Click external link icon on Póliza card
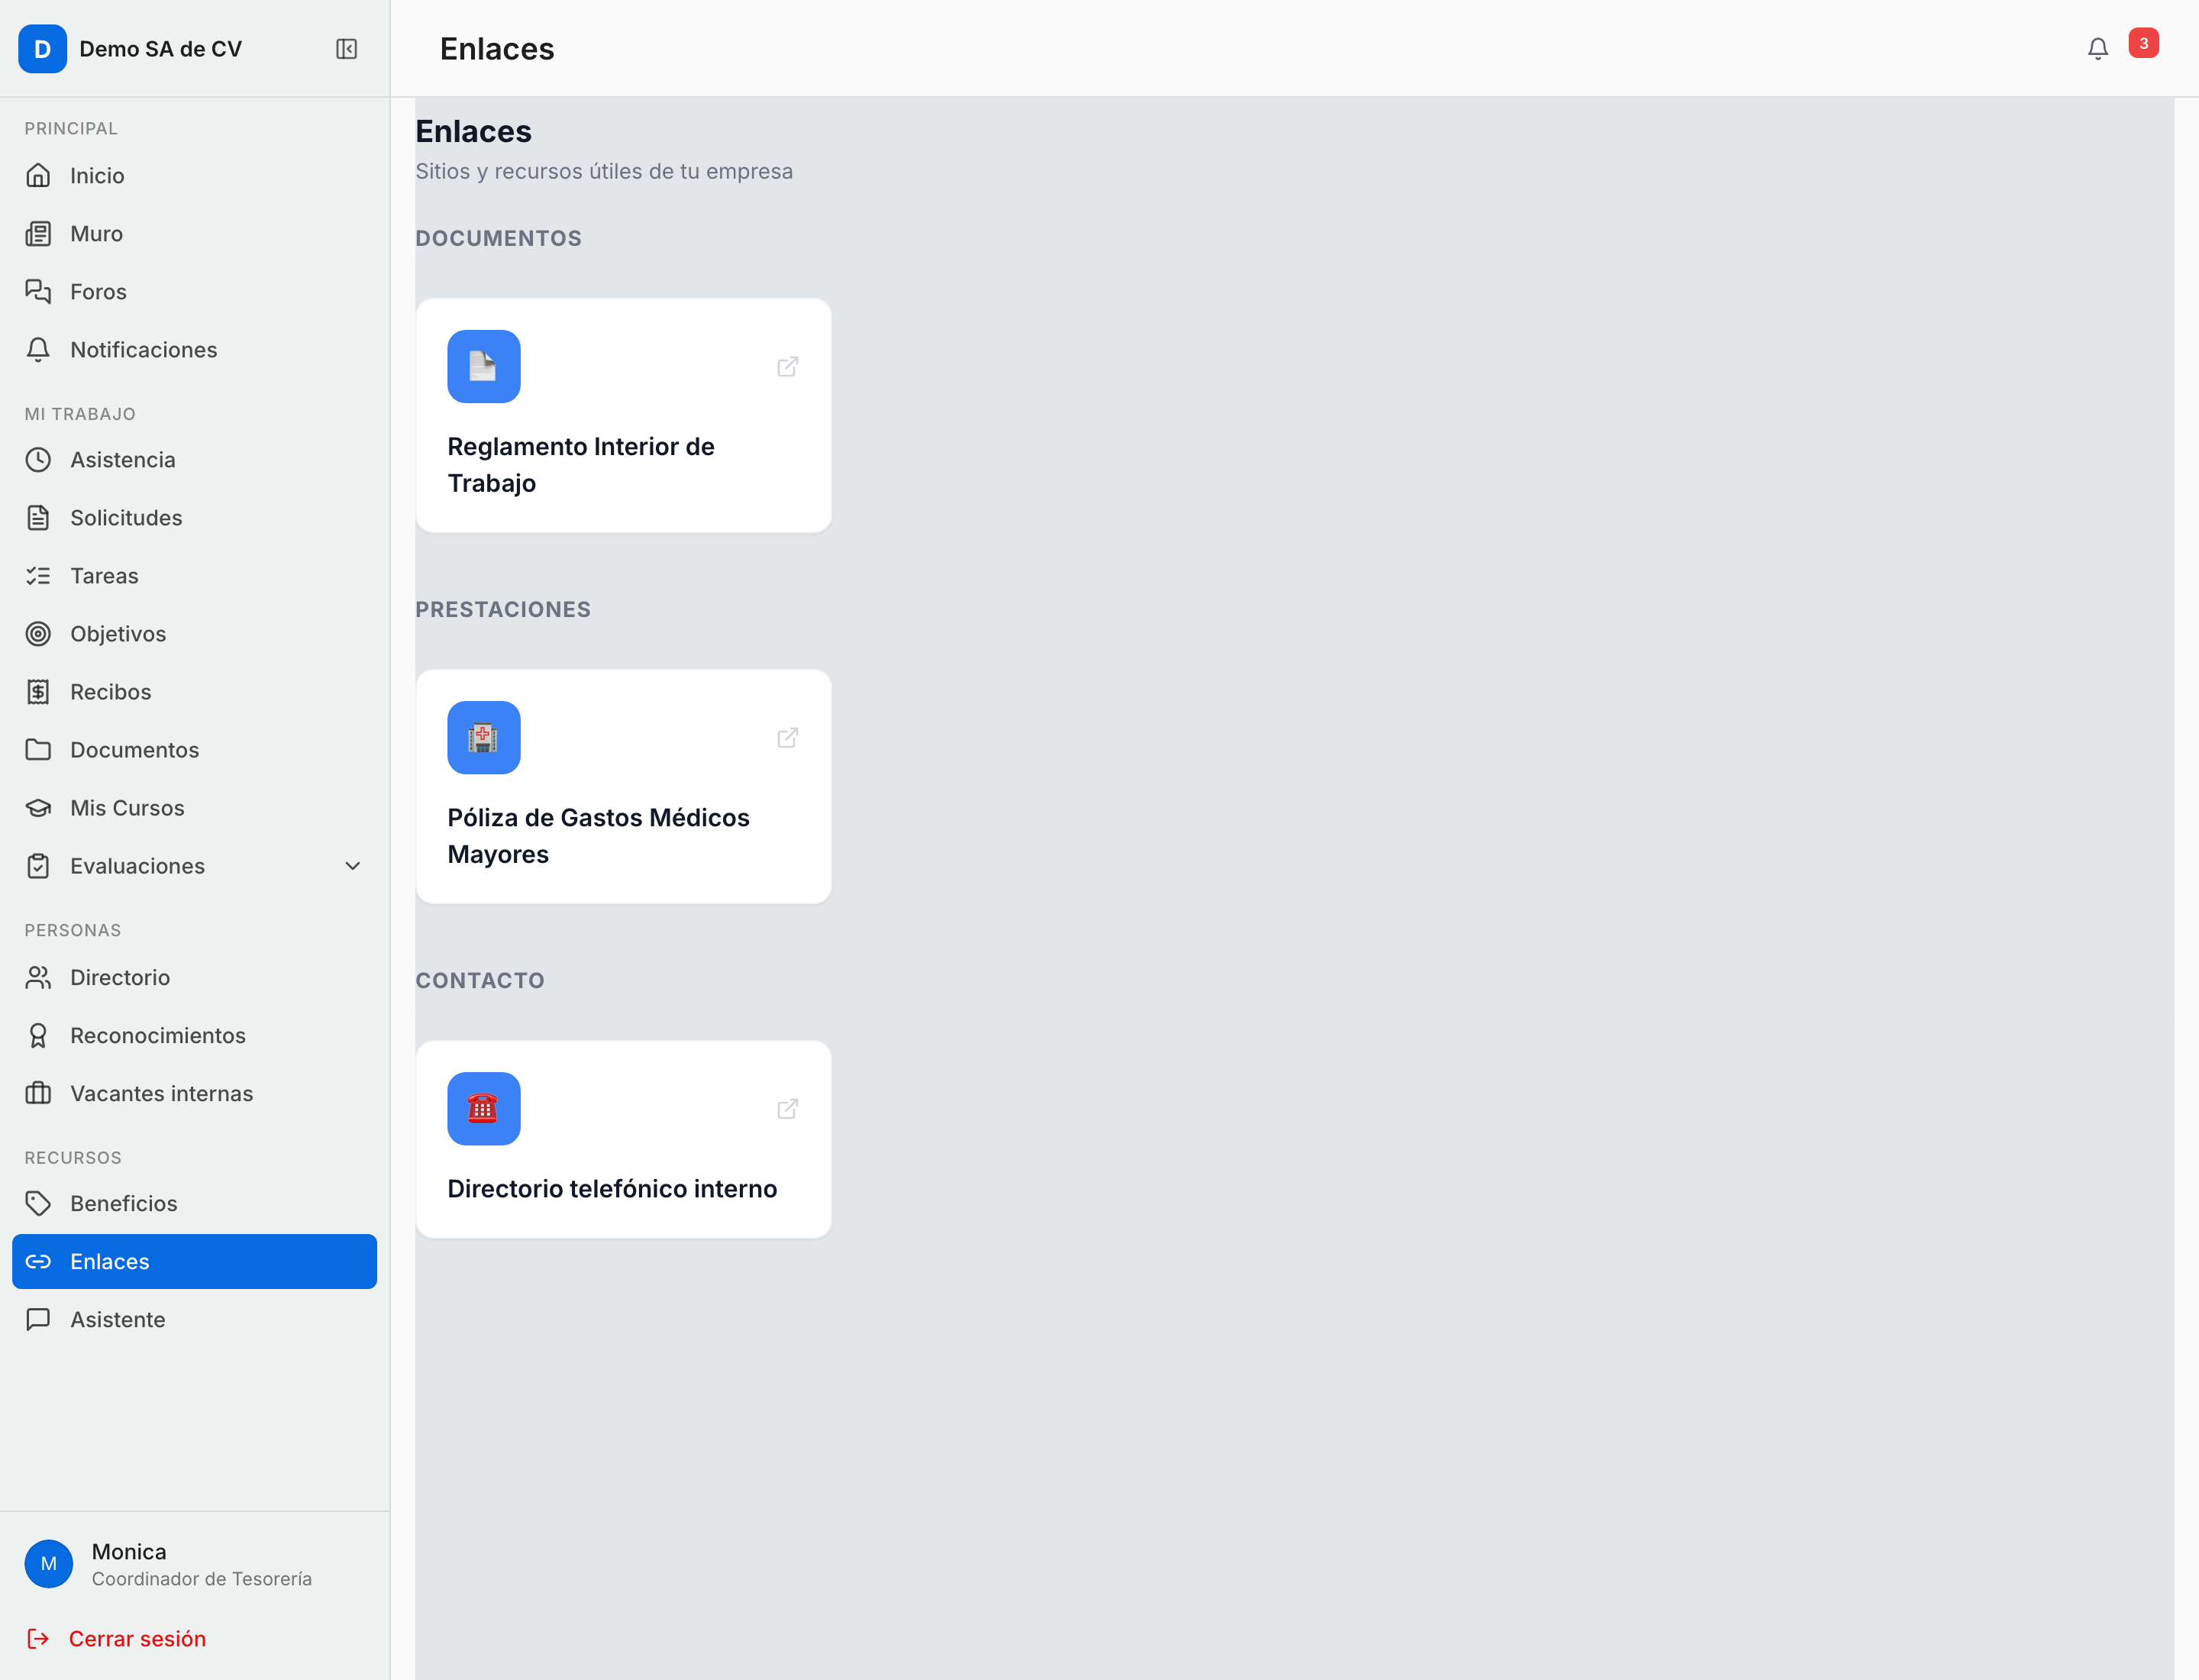Viewport: 2199px width, 1680px height. (x=788, y=738)
